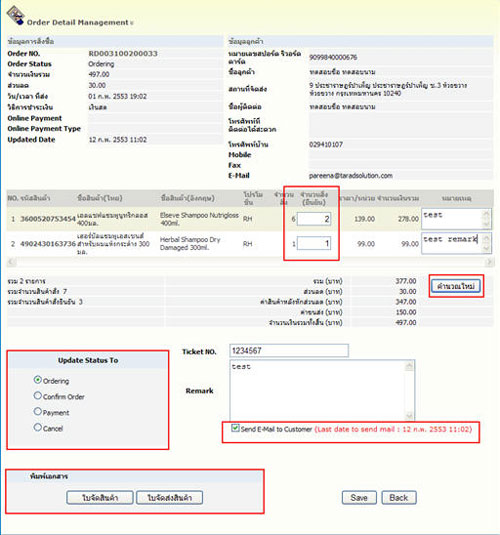
Task: Click the Back button
Action: click(399, 498)
